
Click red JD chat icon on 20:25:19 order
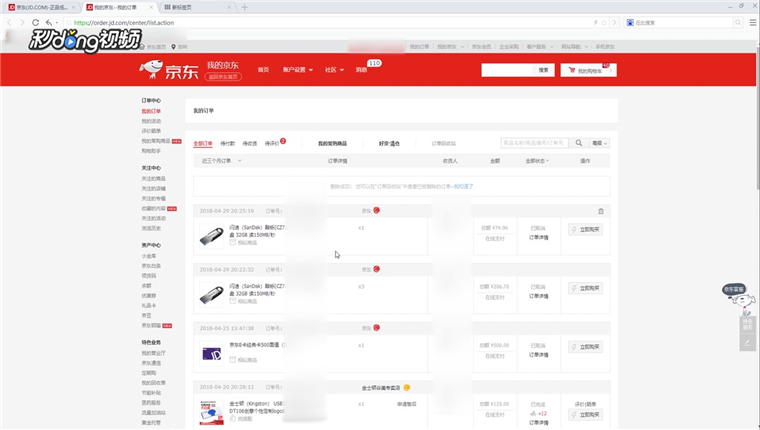click(377, 210)
